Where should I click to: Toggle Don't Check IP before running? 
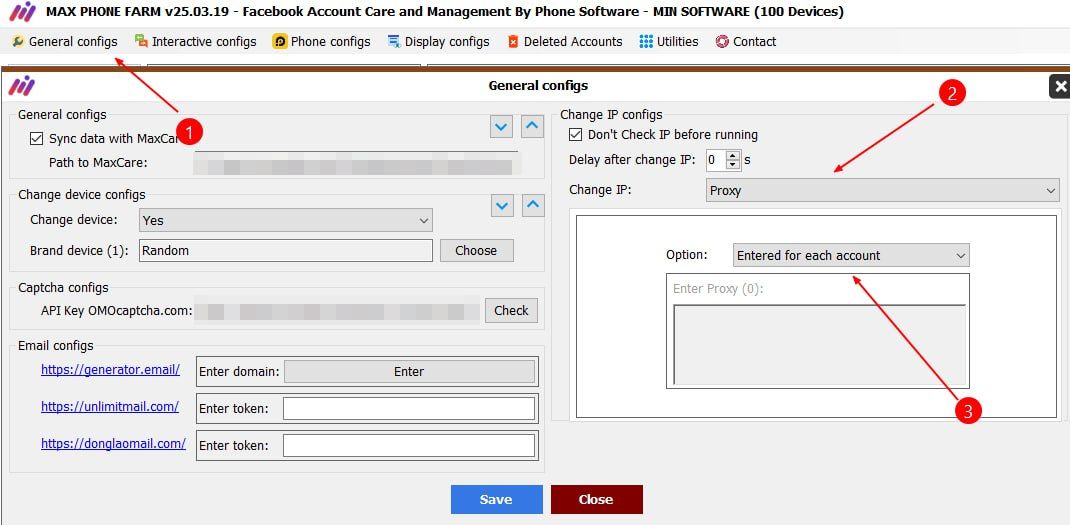click(576, 134)
